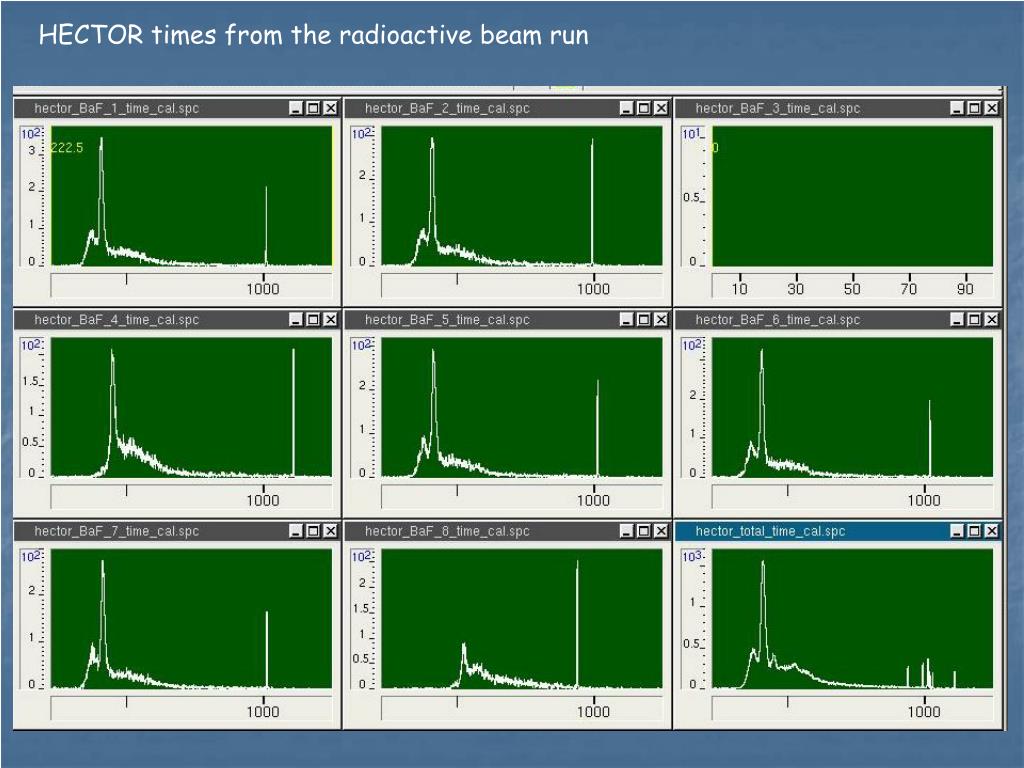Click the 1000 tick label under BaF_1 plot

[x=263, y=289]
